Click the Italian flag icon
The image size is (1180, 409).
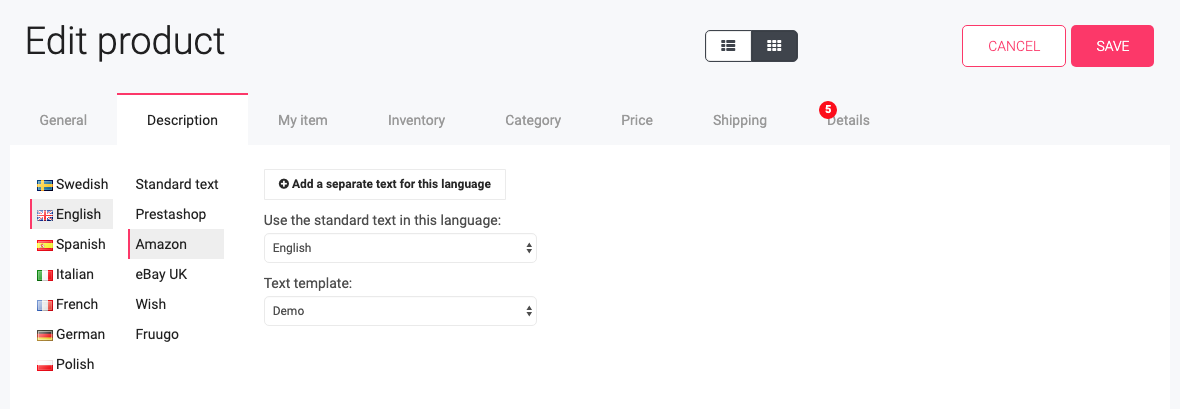44,276
